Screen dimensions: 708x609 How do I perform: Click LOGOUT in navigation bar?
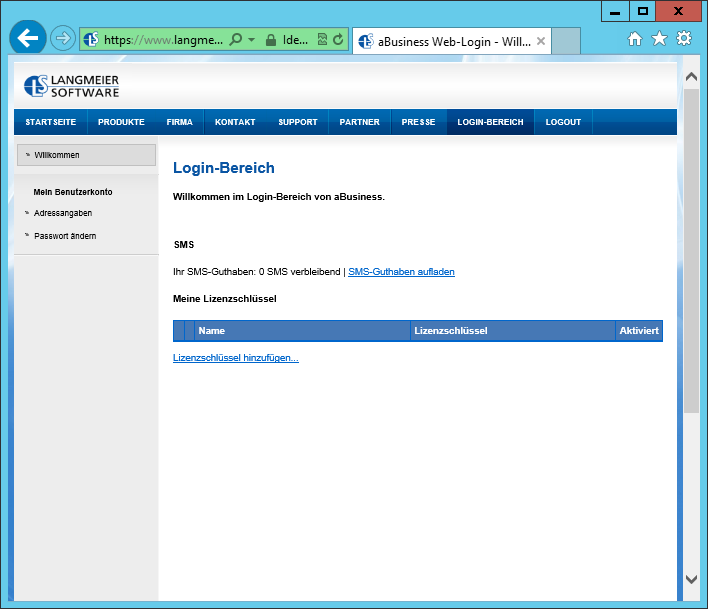coord(563,122)
